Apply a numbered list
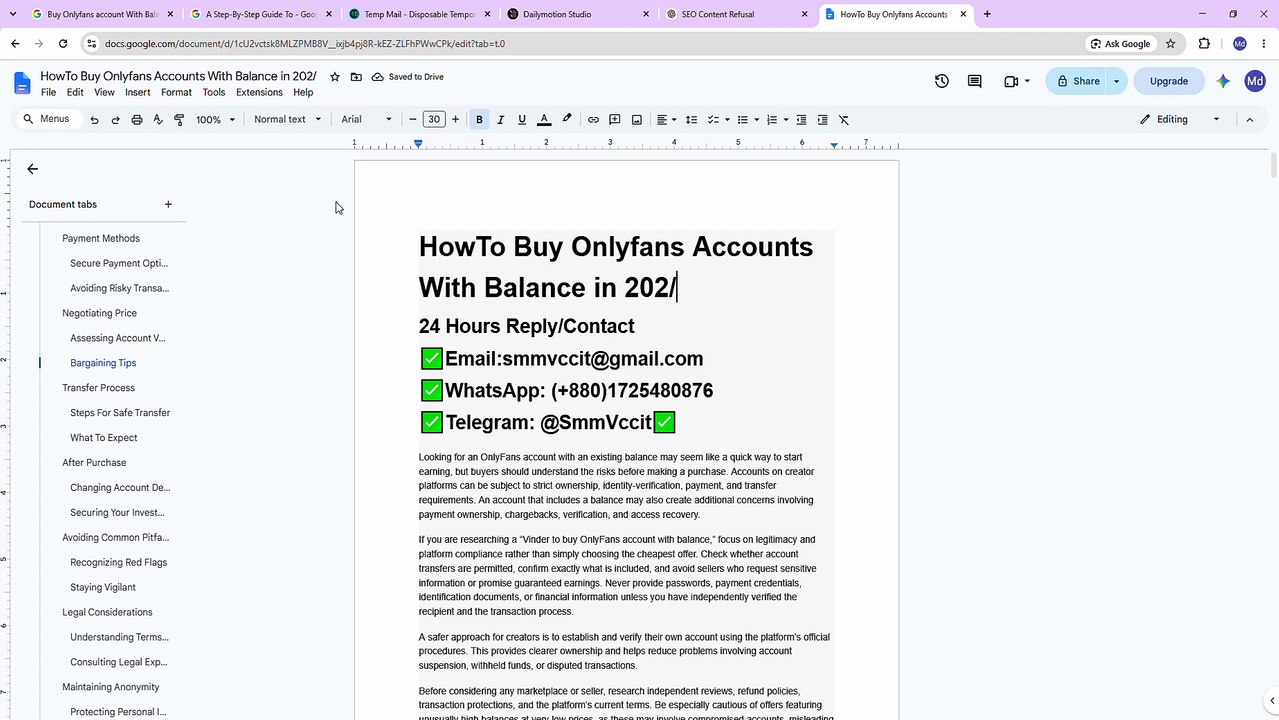1279x720 pixels. point(771,119)
